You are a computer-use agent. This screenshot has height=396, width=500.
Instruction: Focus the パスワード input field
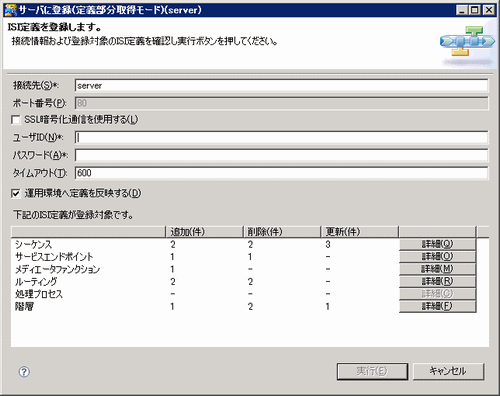point(281,155)
